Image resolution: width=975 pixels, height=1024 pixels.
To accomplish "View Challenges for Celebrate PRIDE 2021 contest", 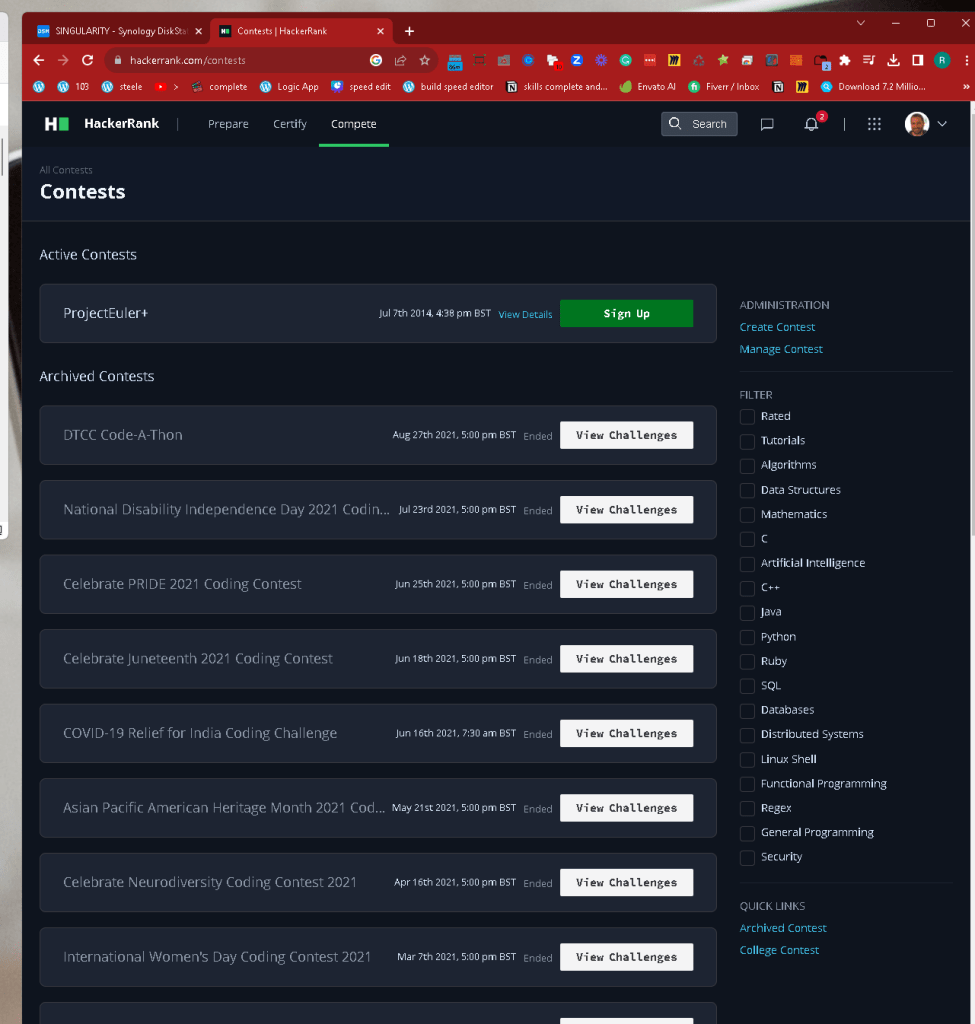I will 626,584.
